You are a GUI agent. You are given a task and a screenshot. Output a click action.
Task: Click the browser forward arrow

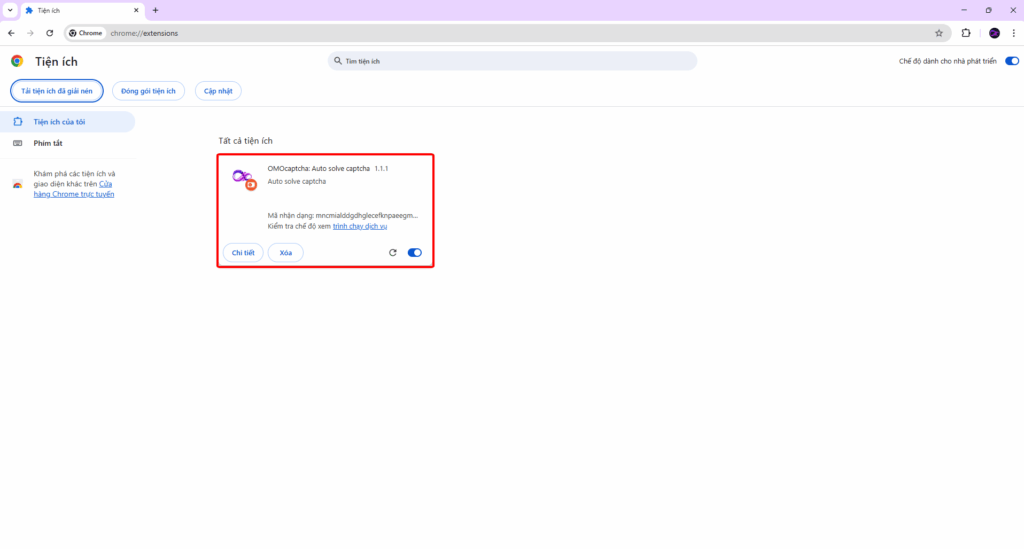(30, 33)
